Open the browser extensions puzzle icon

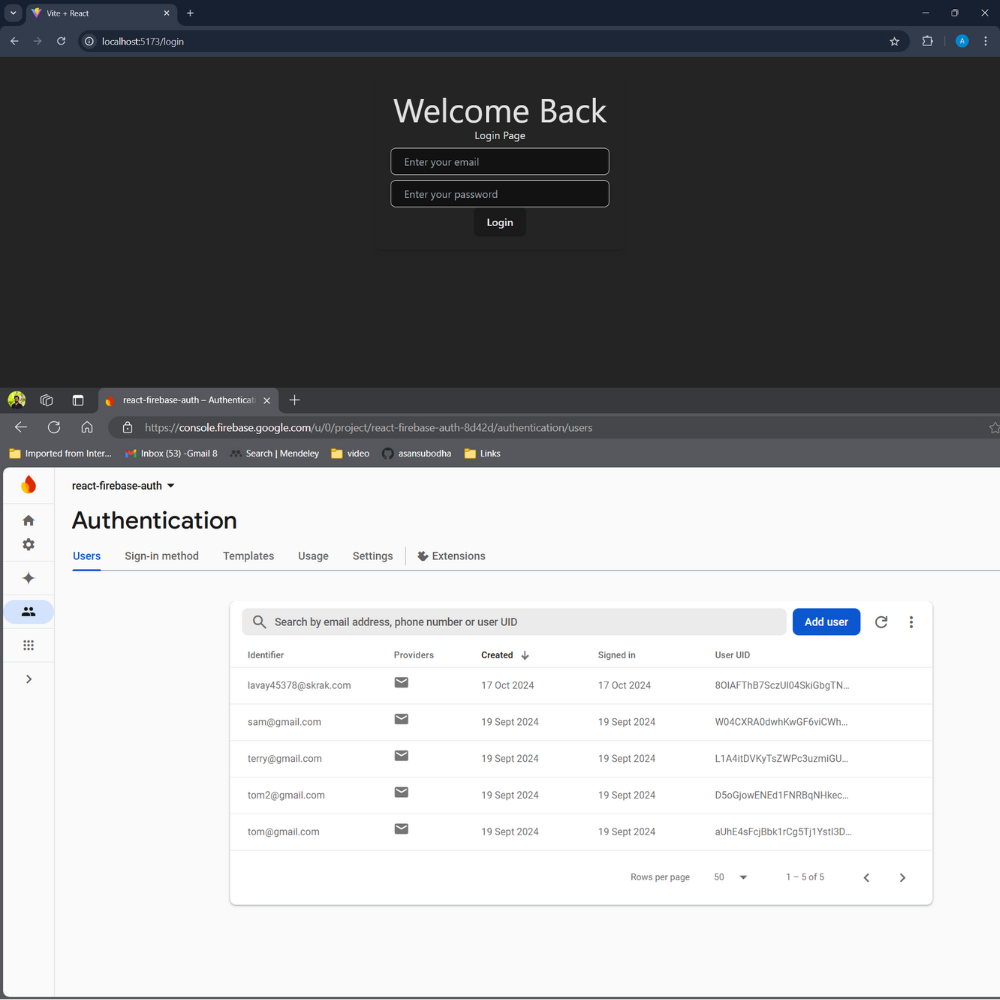[927, 41]
